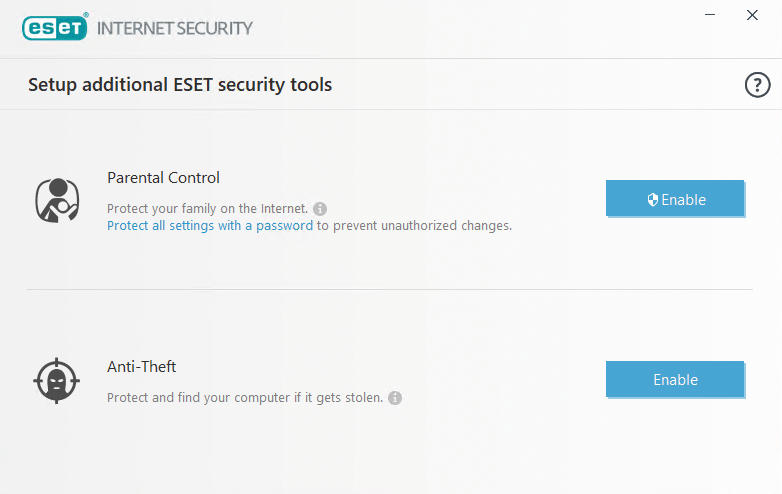
Task: Enable Parental Control
Action: tap(675, 198)
